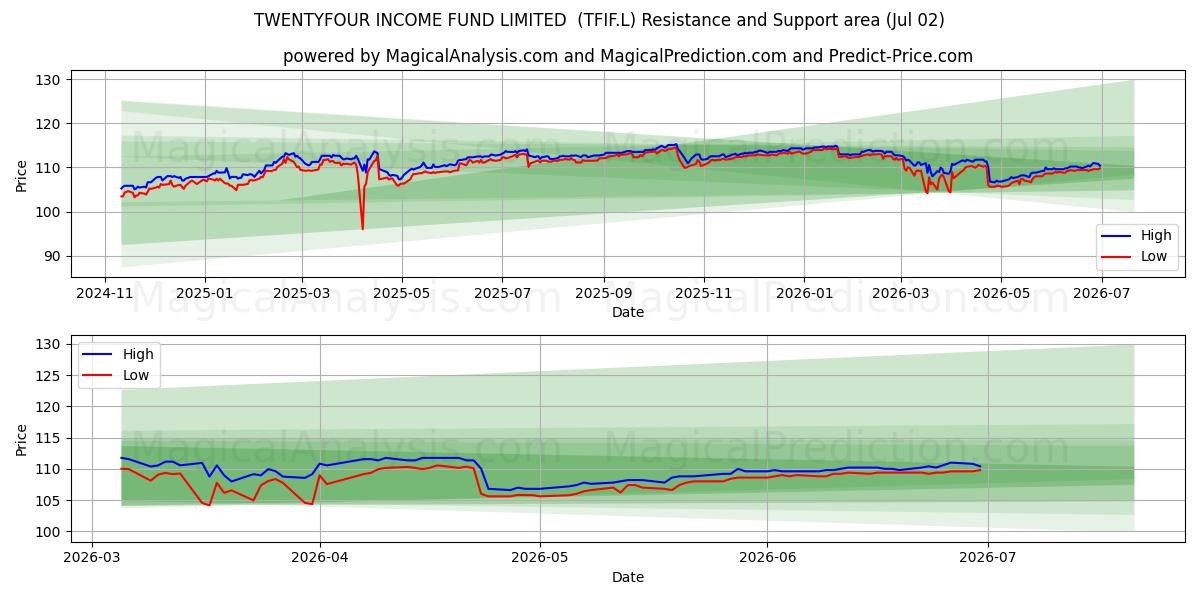This screenshot has width=1200, height=600.
Task: Click the 2026-05 tick label in the top chart
Action: pyautogui.click(x=1000, y=295)
